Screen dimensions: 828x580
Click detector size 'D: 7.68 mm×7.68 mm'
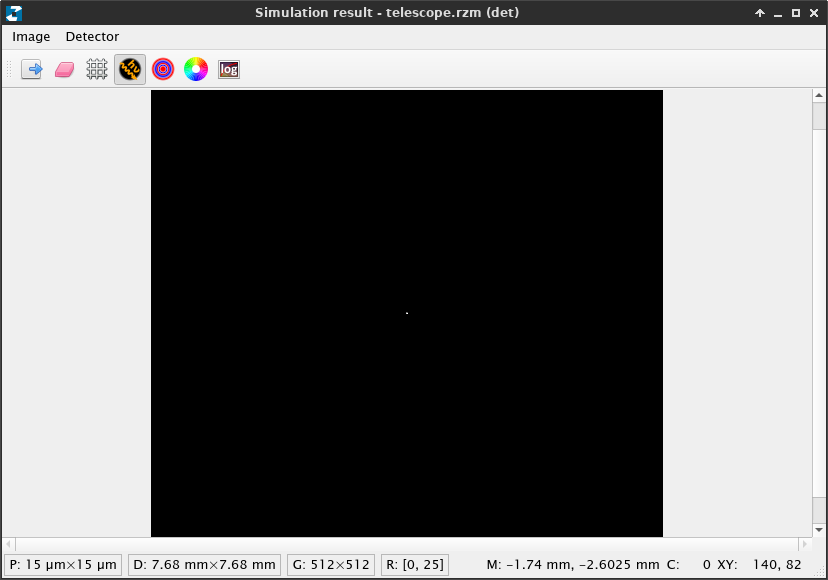[x=204, y=565]
